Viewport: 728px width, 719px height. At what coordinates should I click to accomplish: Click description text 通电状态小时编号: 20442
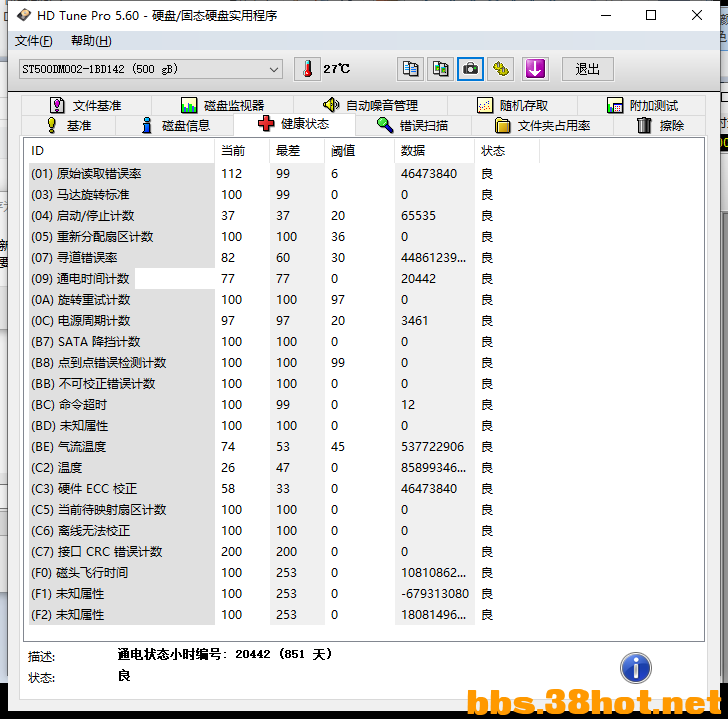(x=225, y=654)
